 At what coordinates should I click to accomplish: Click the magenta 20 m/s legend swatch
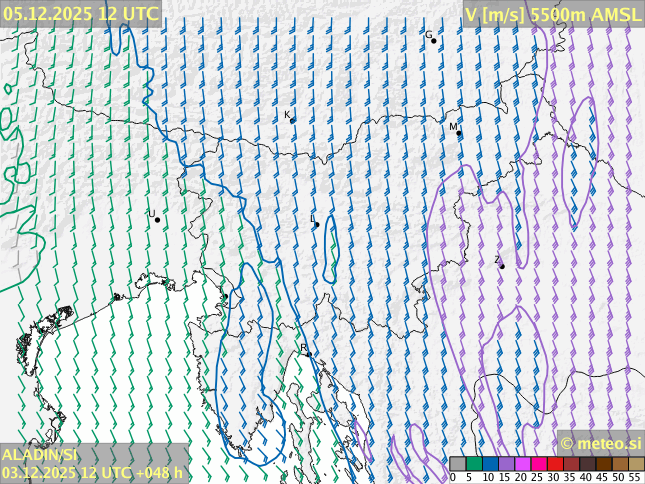pyautogui.click(x=522, y=464)
